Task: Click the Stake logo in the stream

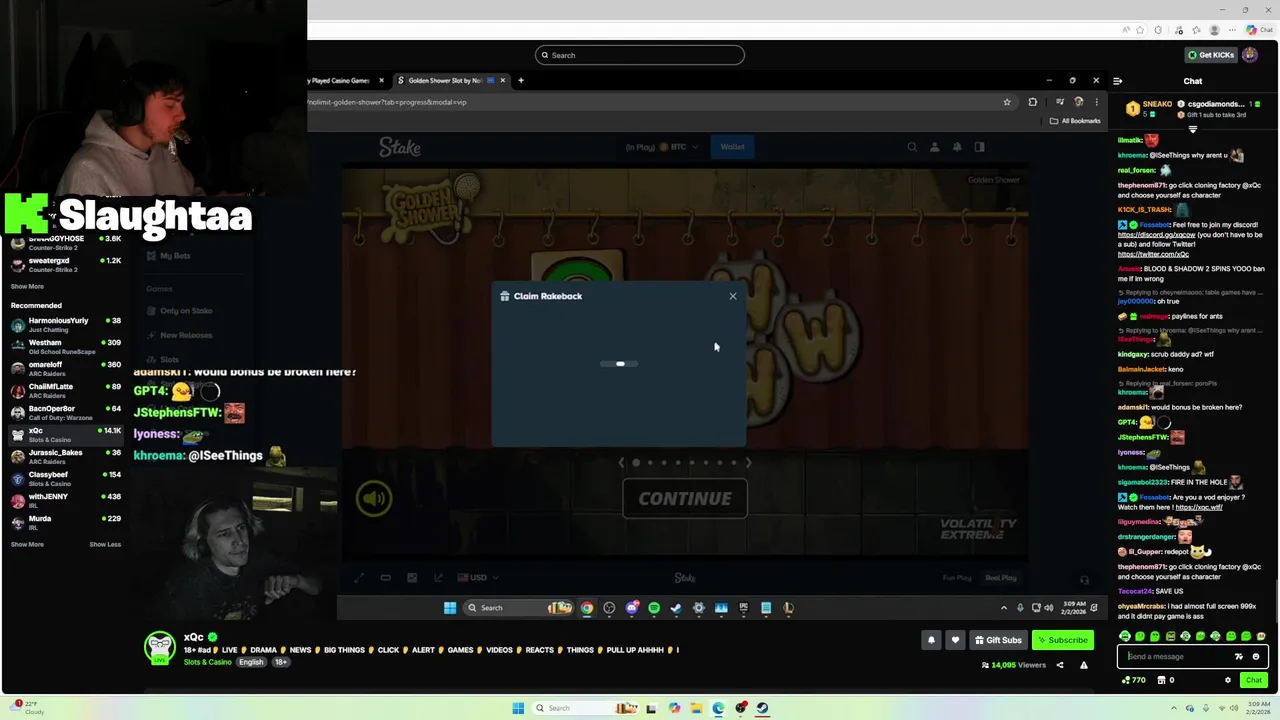Action: click(400, 147)
